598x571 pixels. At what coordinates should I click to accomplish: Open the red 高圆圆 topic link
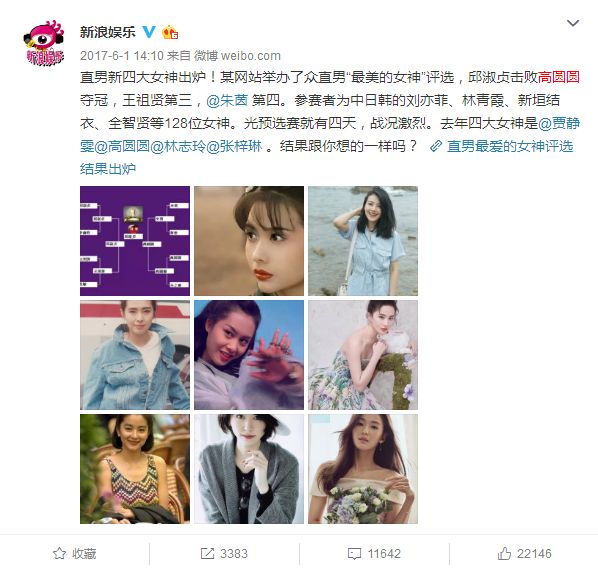pos(559,77)
